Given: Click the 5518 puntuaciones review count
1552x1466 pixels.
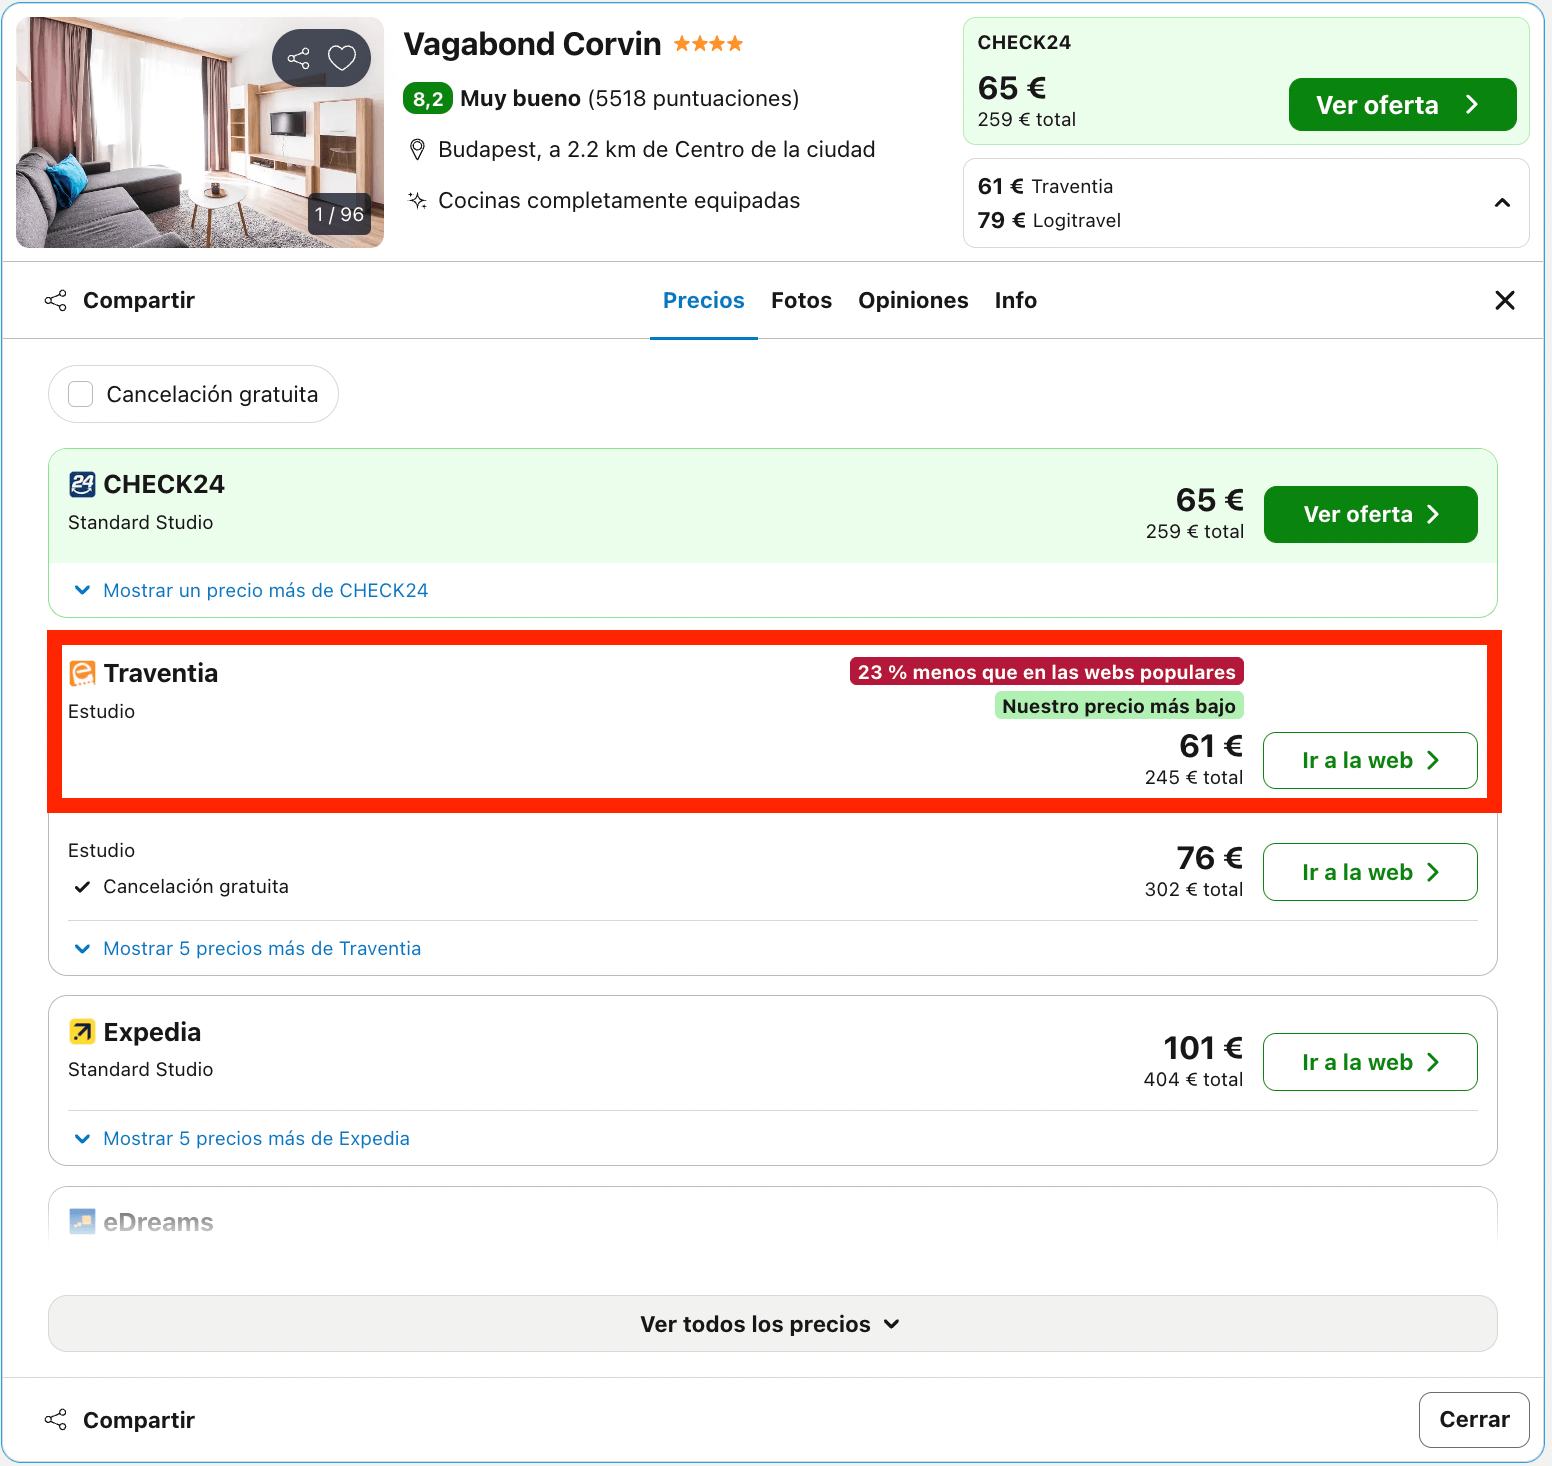Looking at the screenshot, I should (x=694, y=99).
